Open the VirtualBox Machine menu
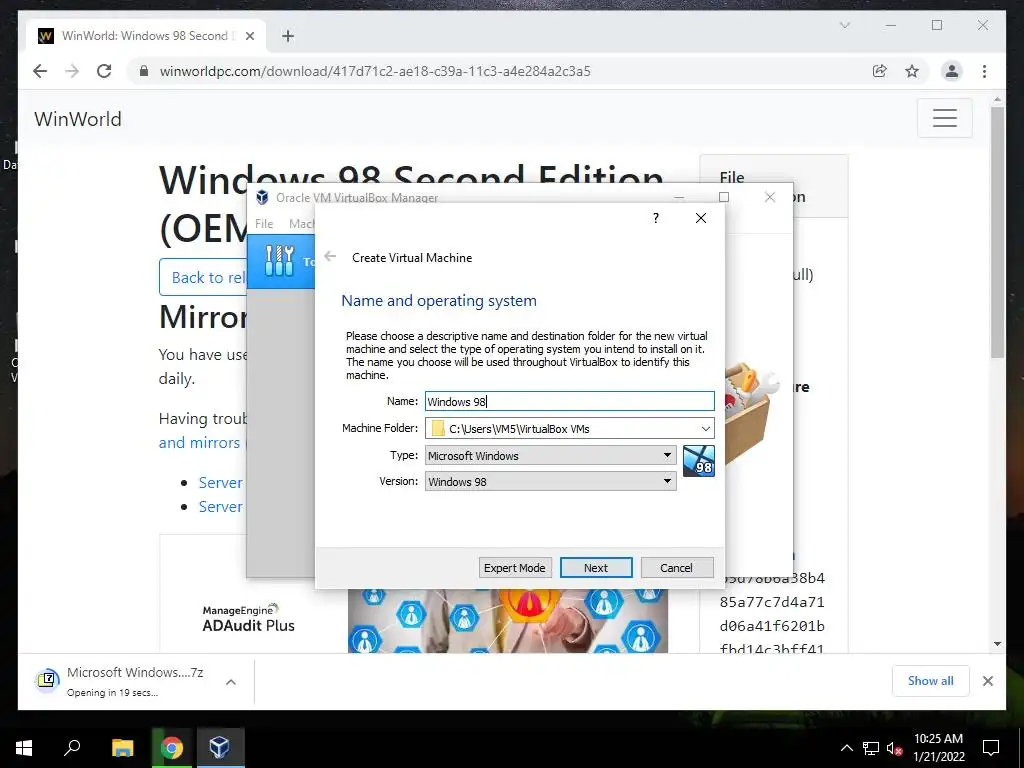 coord(302,223)
